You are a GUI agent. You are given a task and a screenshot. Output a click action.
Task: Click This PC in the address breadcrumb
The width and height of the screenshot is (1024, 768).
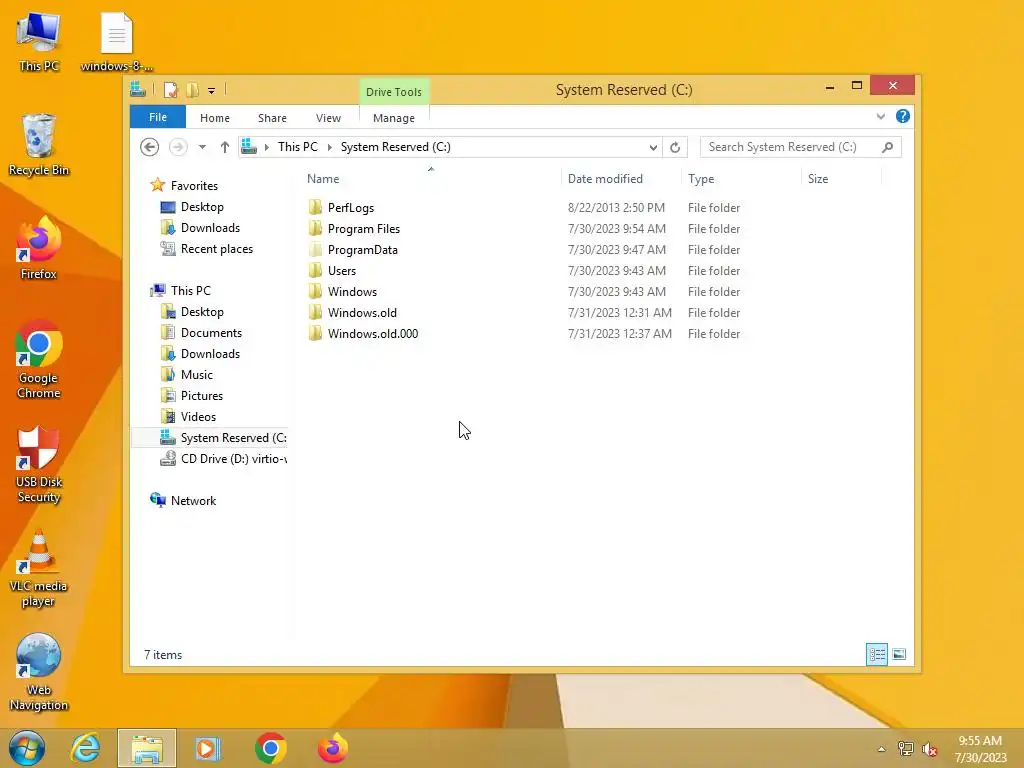[298, 147]
